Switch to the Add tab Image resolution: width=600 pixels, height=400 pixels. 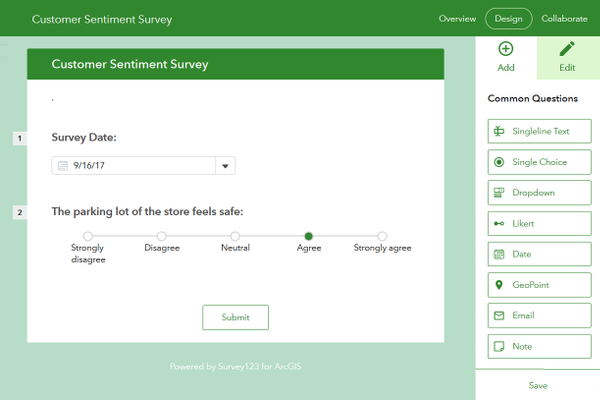pos(506,56)
